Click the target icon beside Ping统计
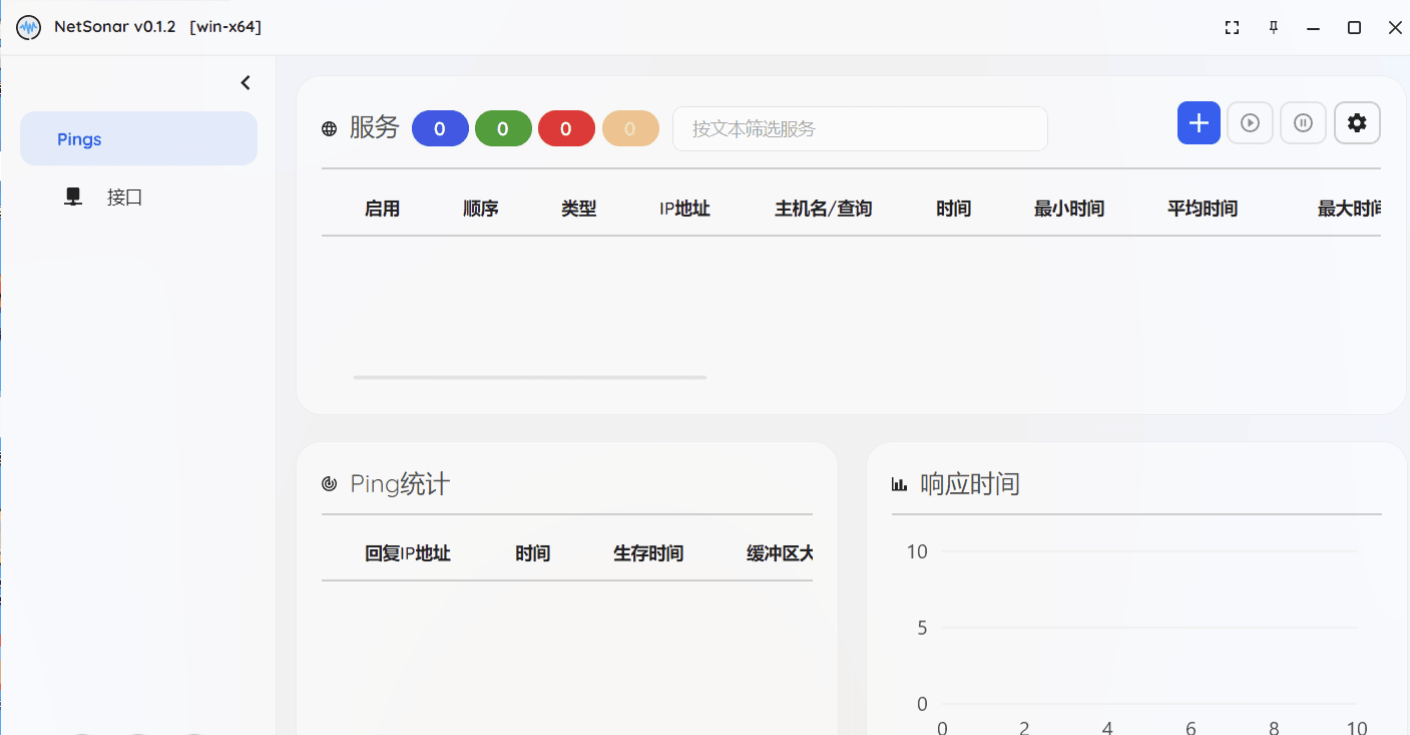Image resolution: width=1410 pixels, height=735 pixels. coord(330,482)
